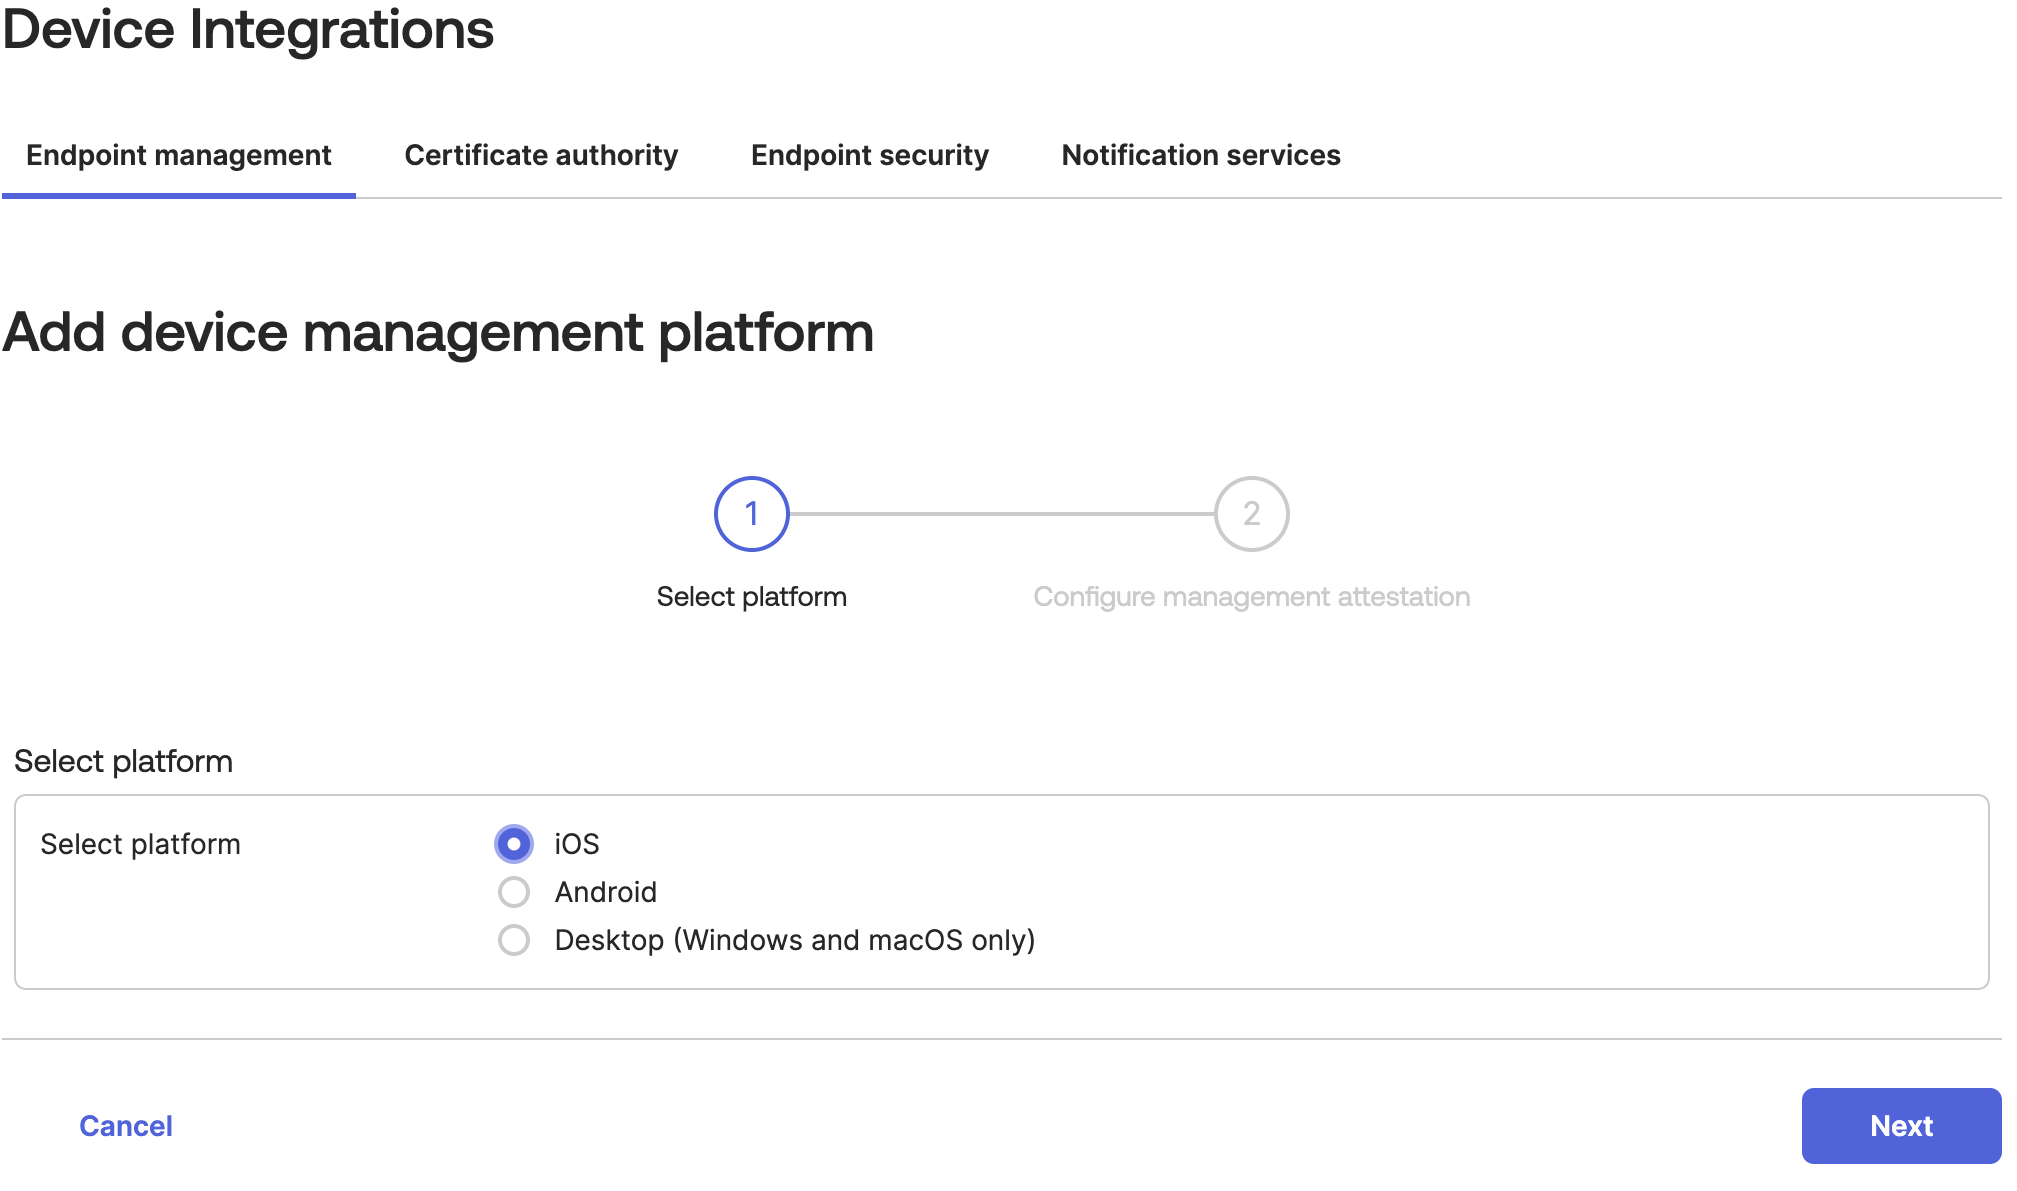Screen dimensions: 2017x1191
Task: Click 'Configure management attestation' step label
Action: pyautogui.click(x=1251, y=597)
